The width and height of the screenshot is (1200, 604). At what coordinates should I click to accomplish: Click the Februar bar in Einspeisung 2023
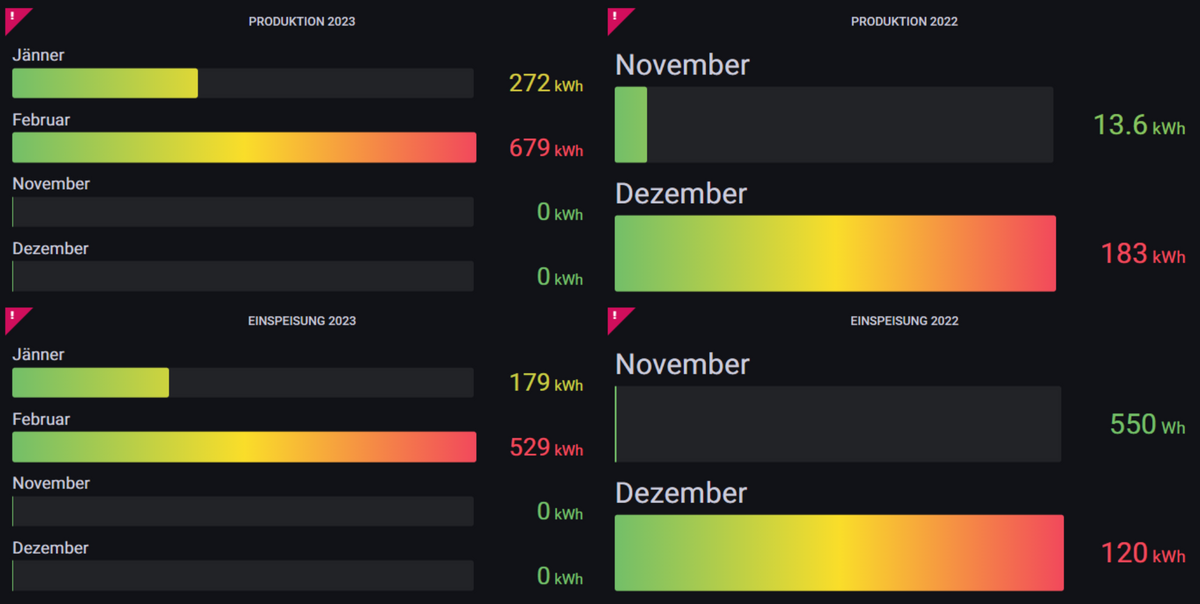(244, 447)
